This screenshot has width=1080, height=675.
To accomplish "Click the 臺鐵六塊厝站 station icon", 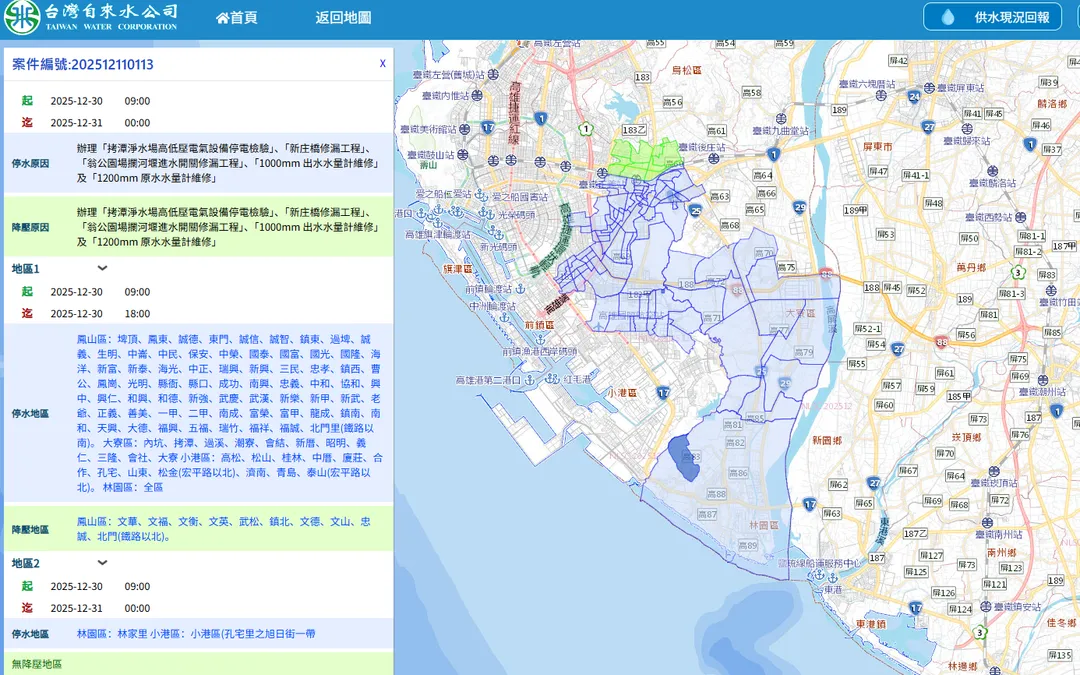I will point(881,96).
